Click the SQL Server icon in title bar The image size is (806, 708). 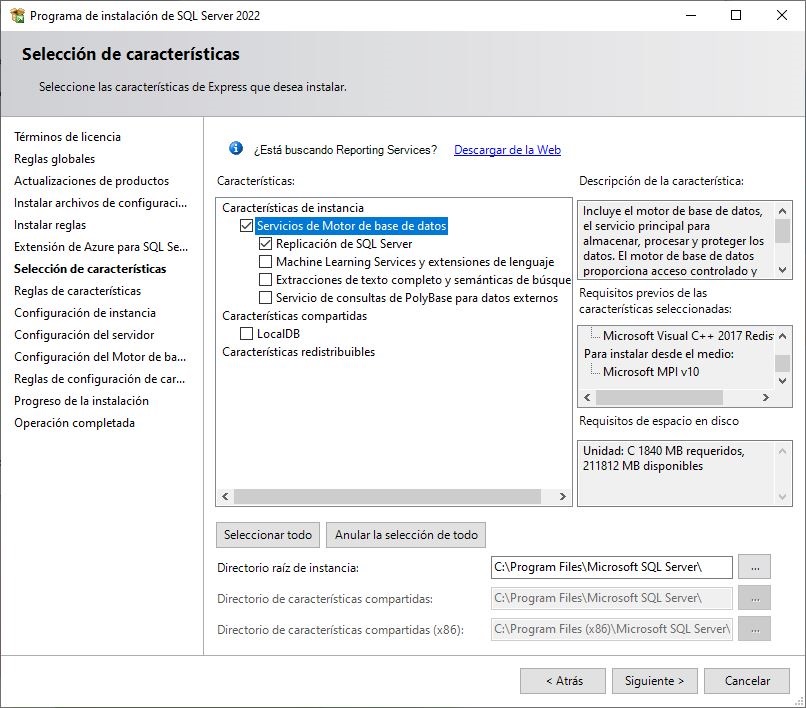pyautogui.click(x=18, y=15)
